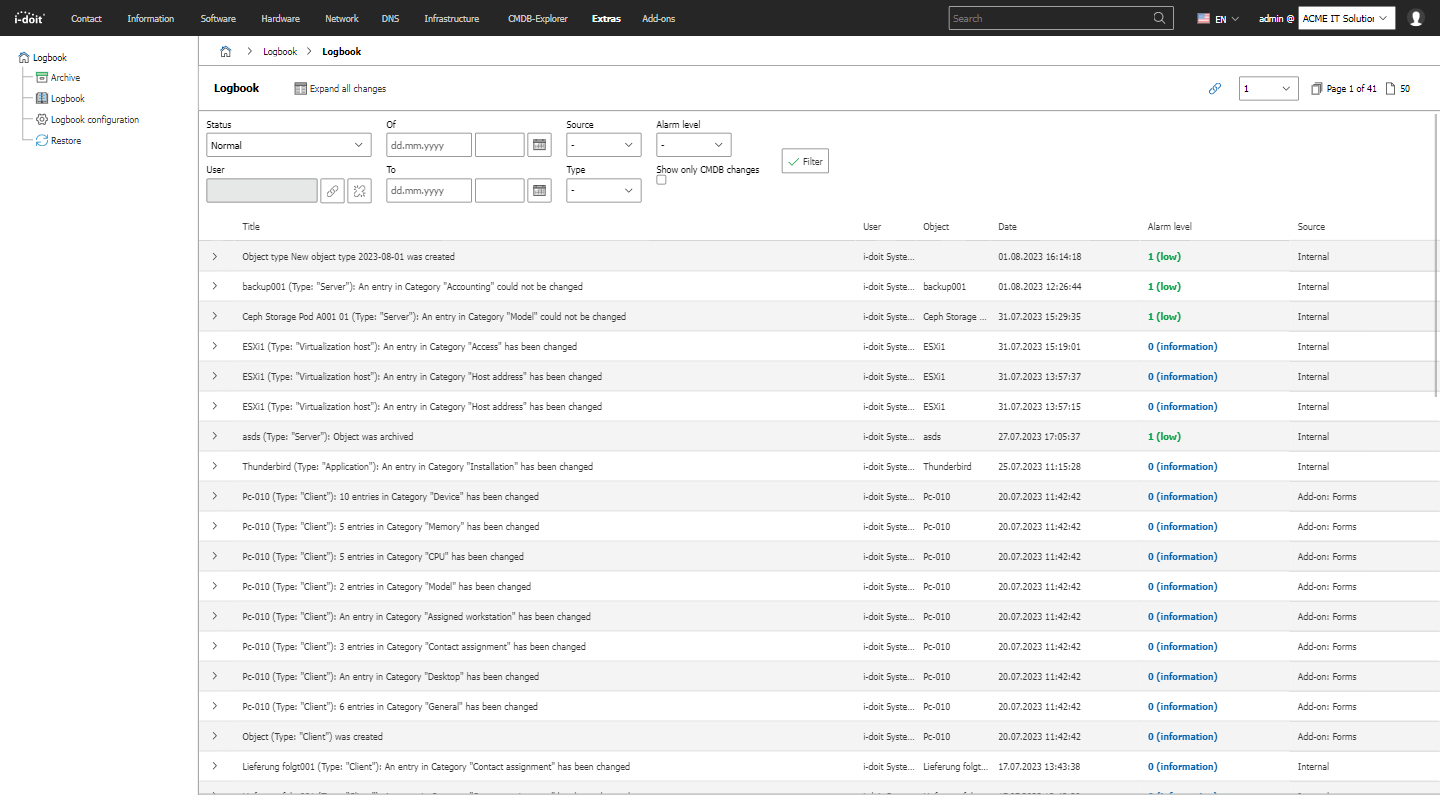Expand the 'New object type 2023-08-01' row

point(214,257)
